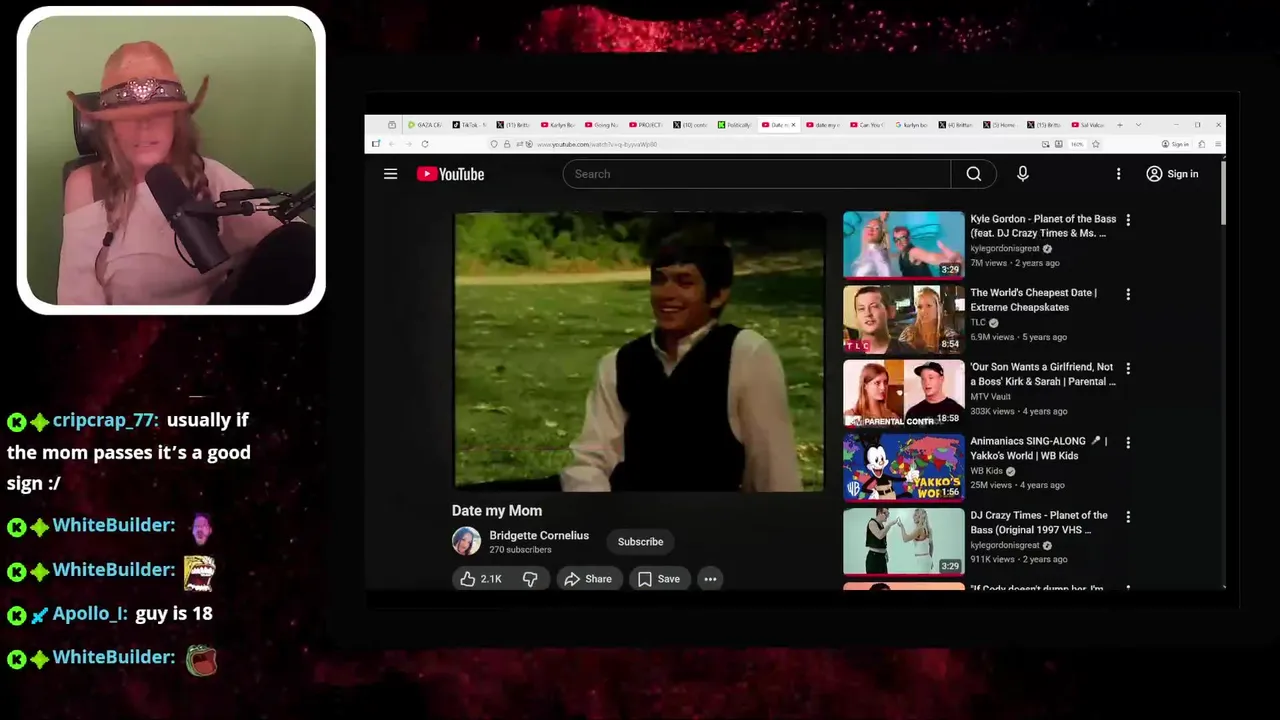The width and height of the screenshot is (1280, 720).
Task: Open options for Kyle Gordon Planet of the Bass
Action: 1128,220
